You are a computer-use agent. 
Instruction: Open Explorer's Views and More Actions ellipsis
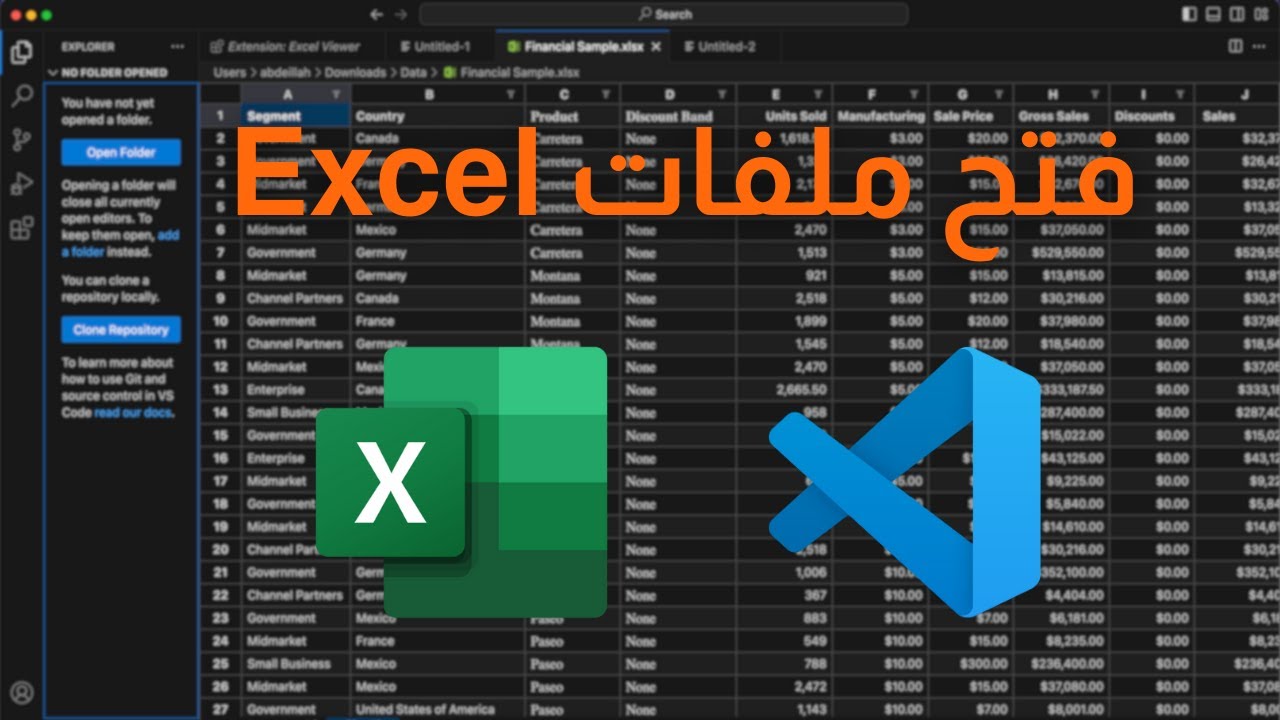click(x=177, y=46)
